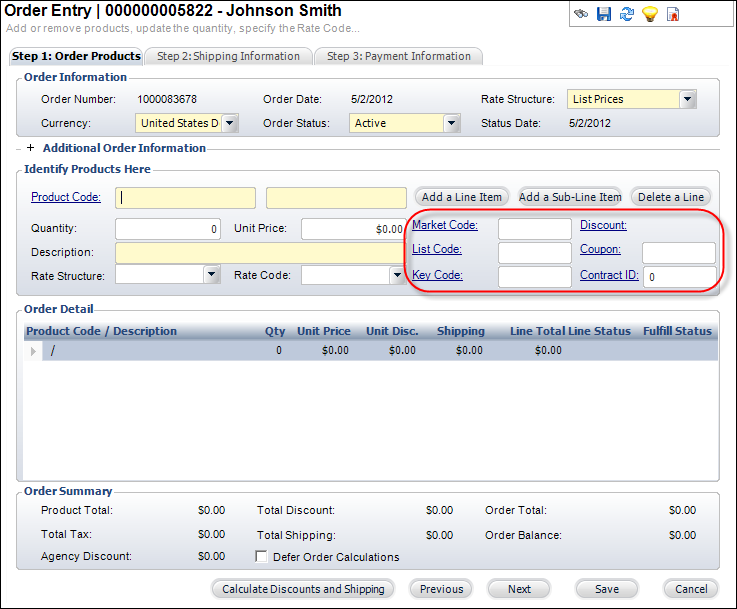Click the binoculars search icon
The height and width of the screenshot is (609, 737).
click(582, 14)
